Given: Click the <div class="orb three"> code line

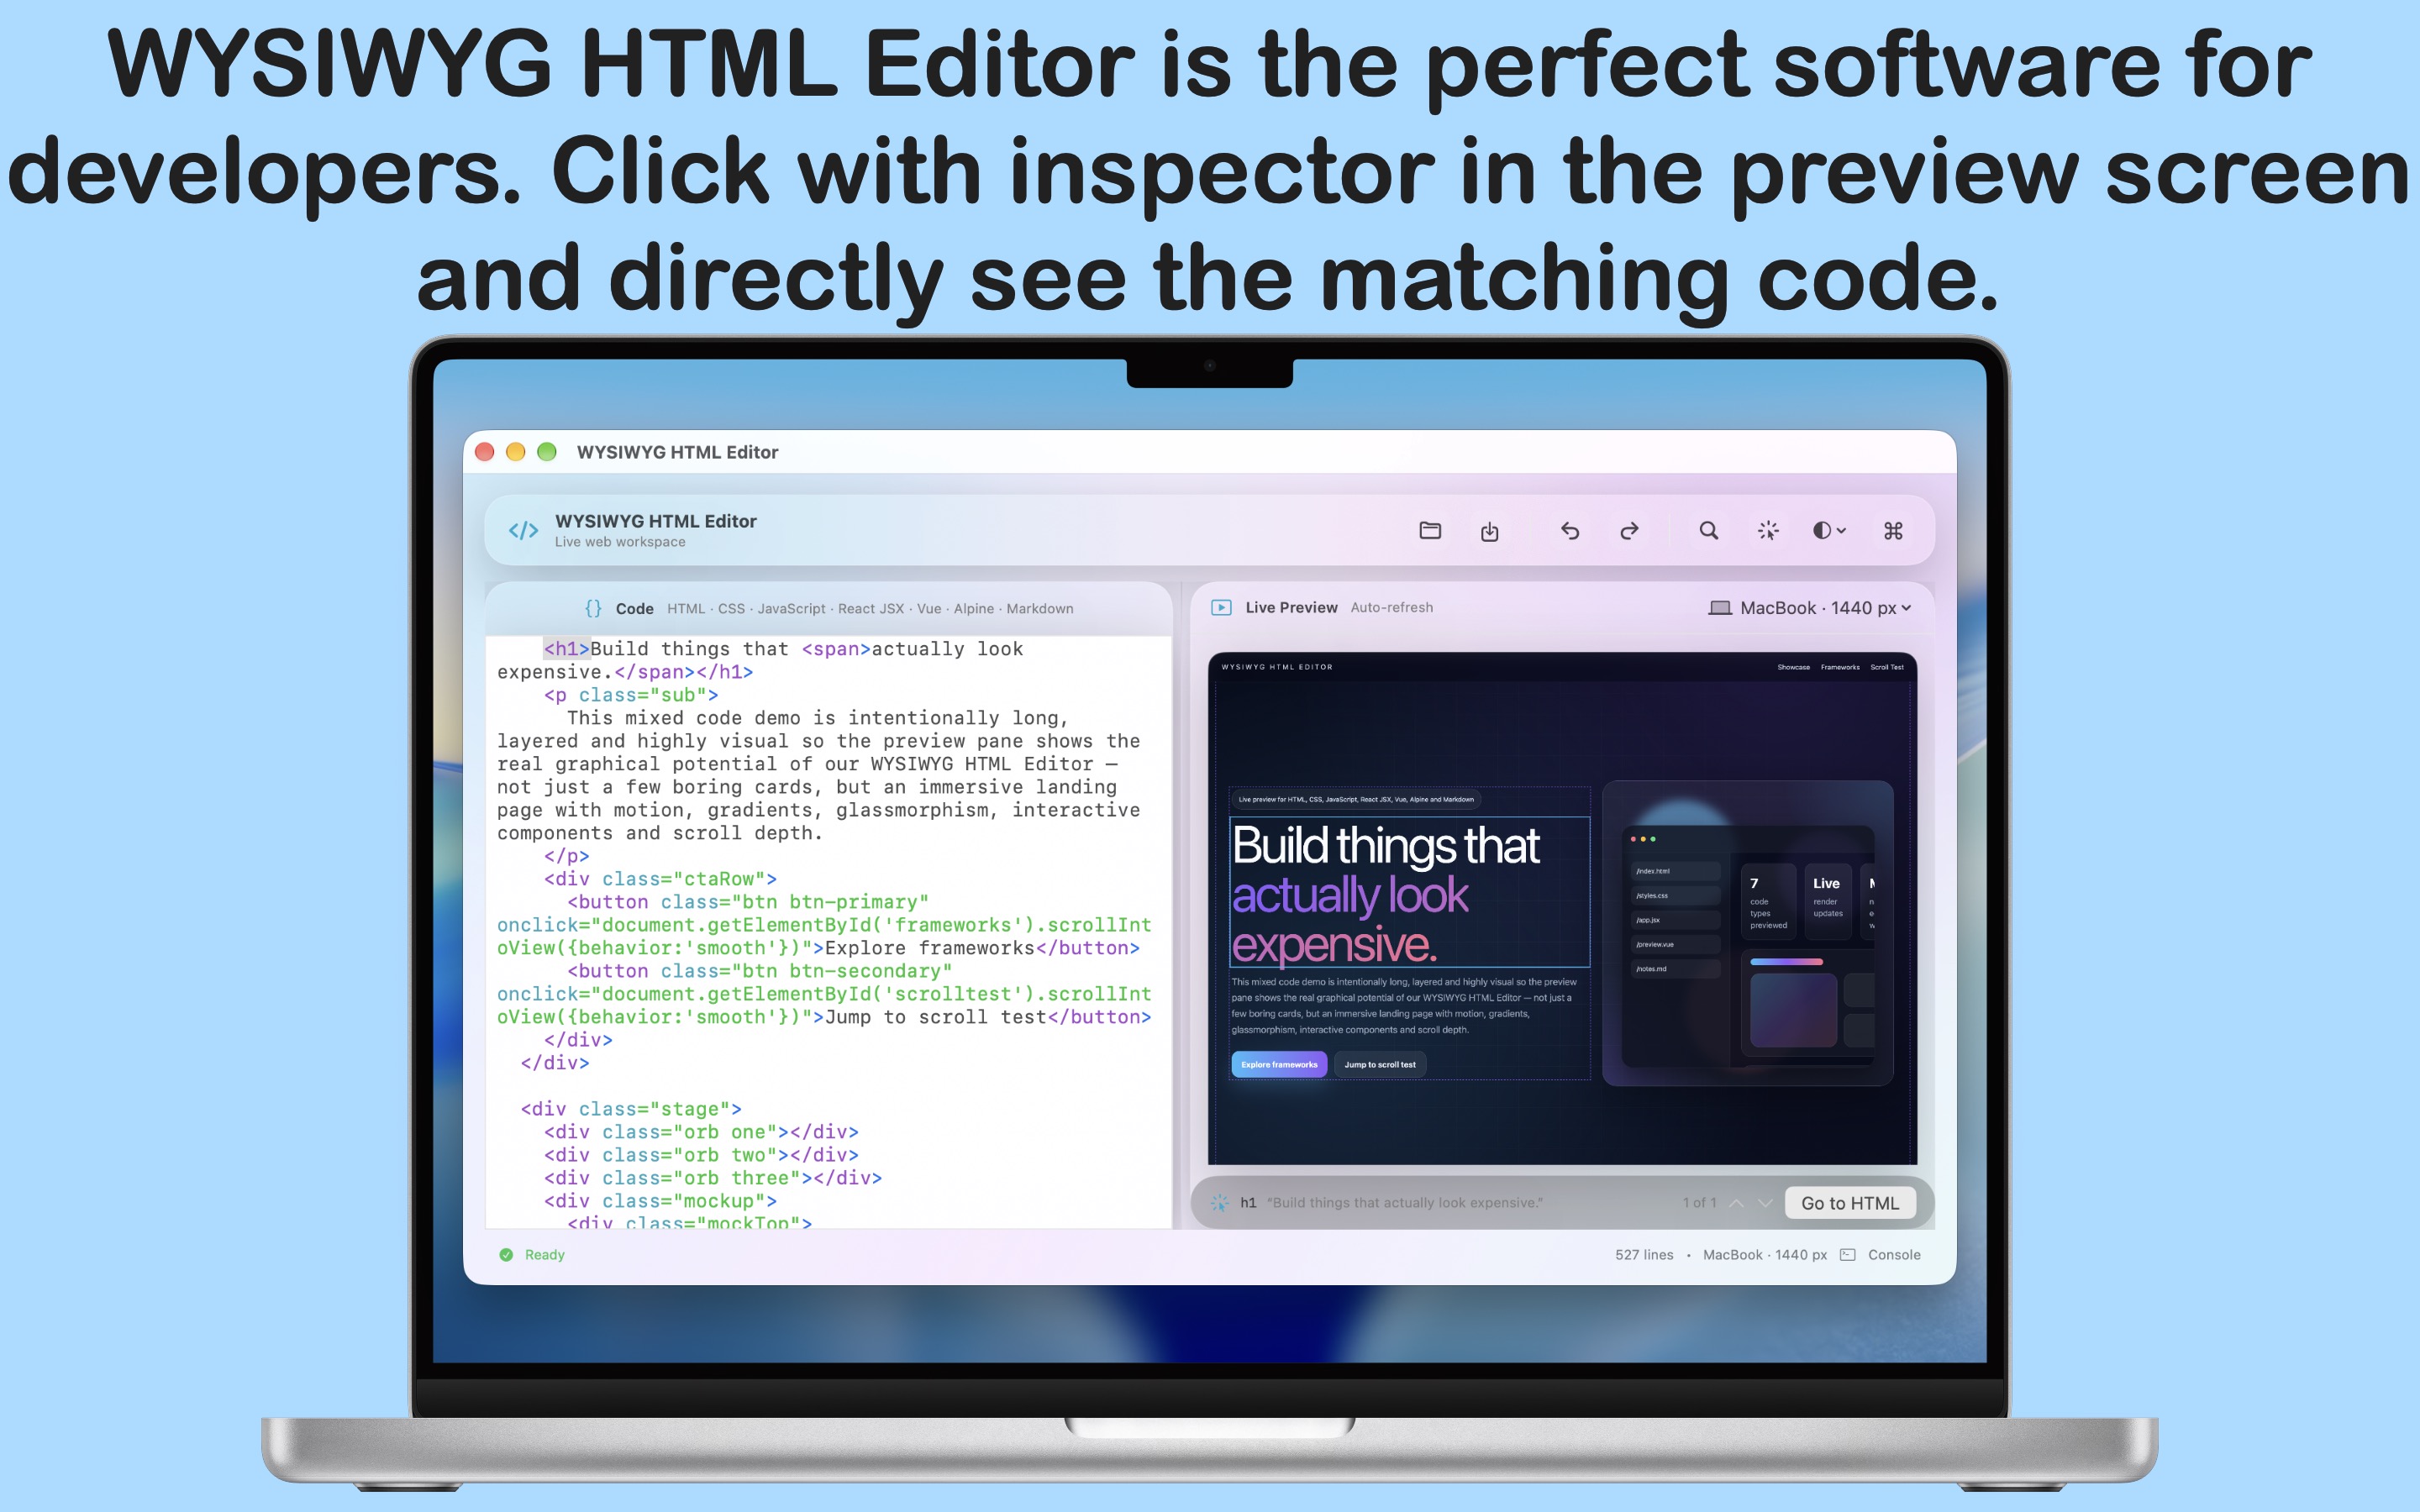Looking at the screenshot, I should pos(713,1178).
